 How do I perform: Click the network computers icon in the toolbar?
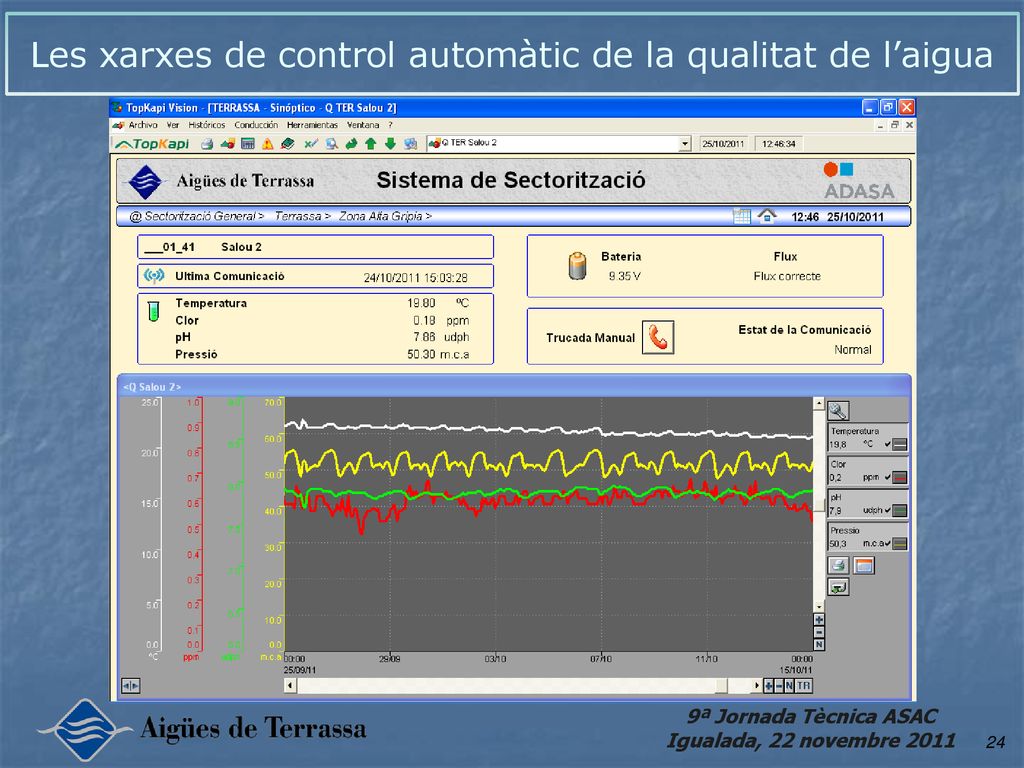click(410, 144)
